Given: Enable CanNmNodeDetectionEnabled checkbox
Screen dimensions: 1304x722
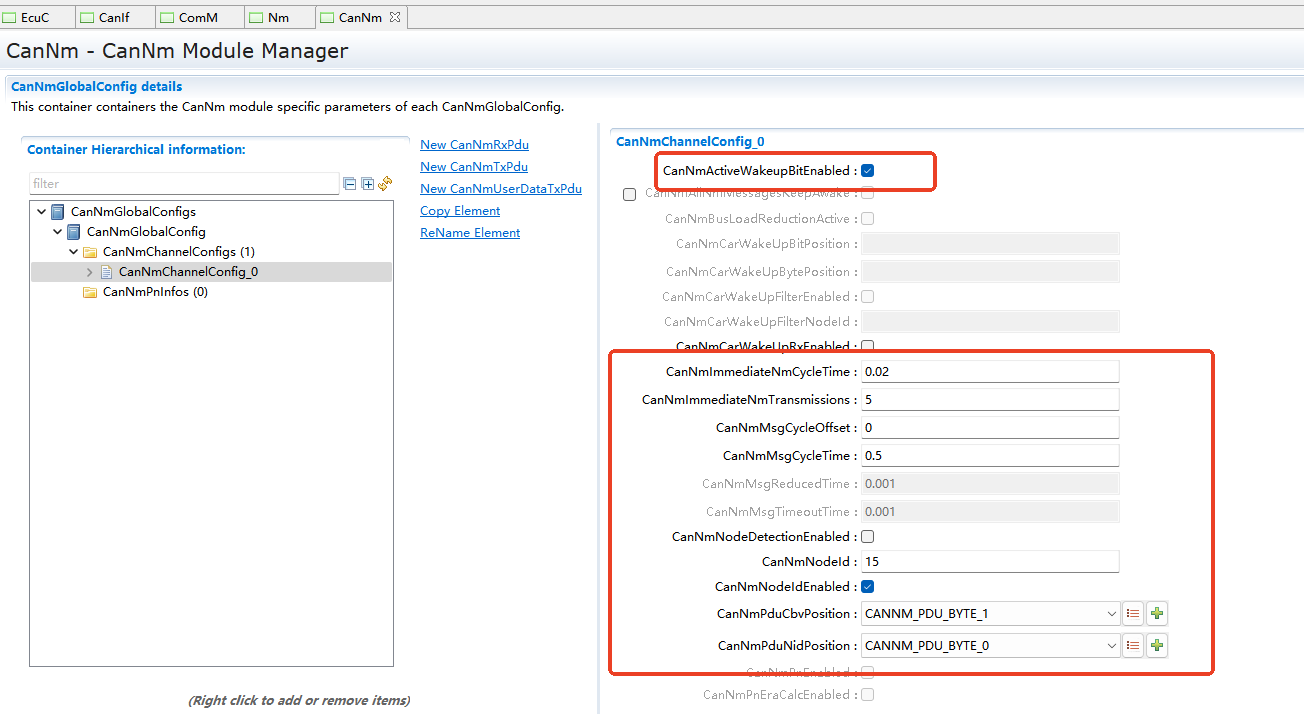Looking at the screenshot, I should (867, 537).
